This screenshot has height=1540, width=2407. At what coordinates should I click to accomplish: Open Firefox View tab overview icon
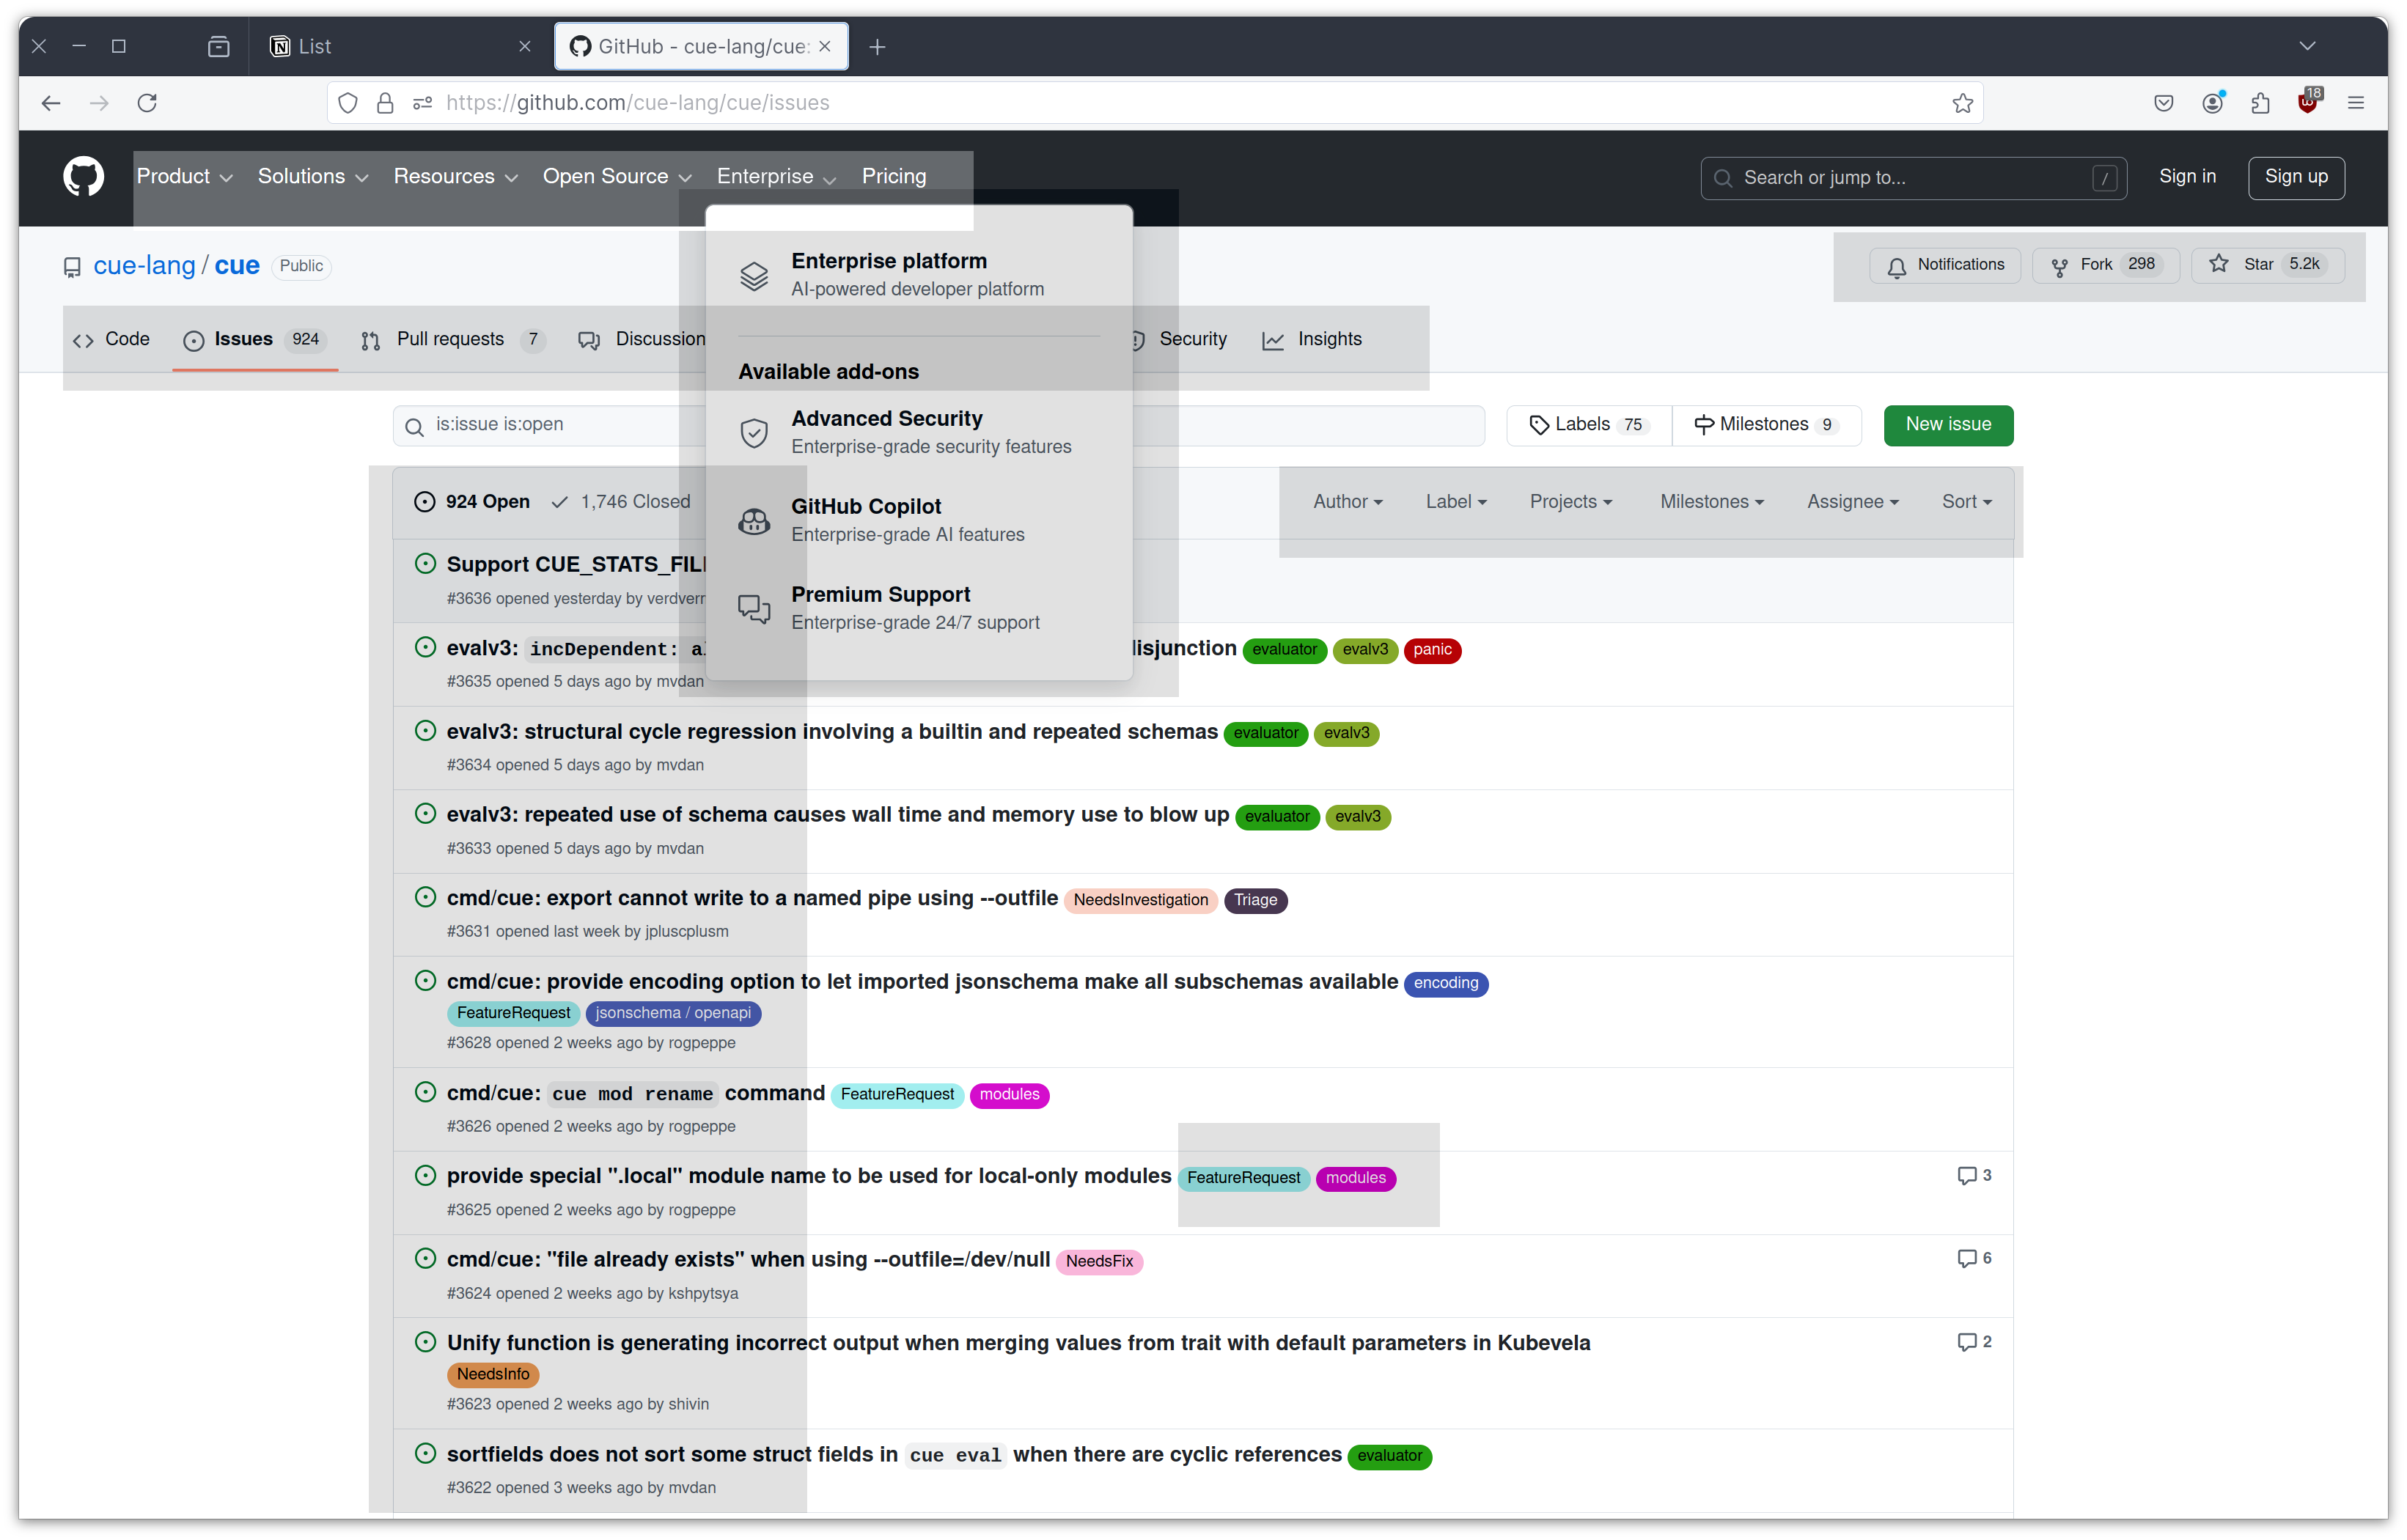point(219,47)
